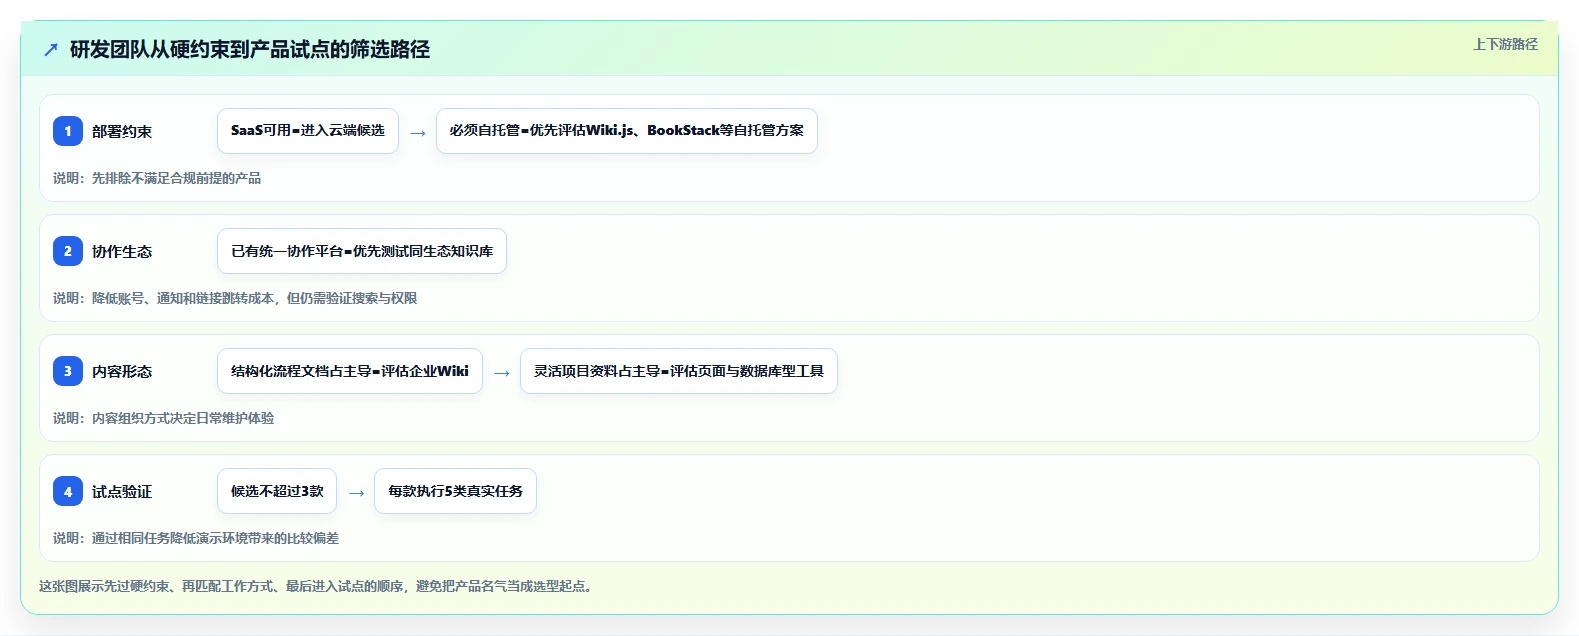Select the 试点验证 step label
Image resolution: width=1579 pixels, height=636 pixels.
[122, 491]
